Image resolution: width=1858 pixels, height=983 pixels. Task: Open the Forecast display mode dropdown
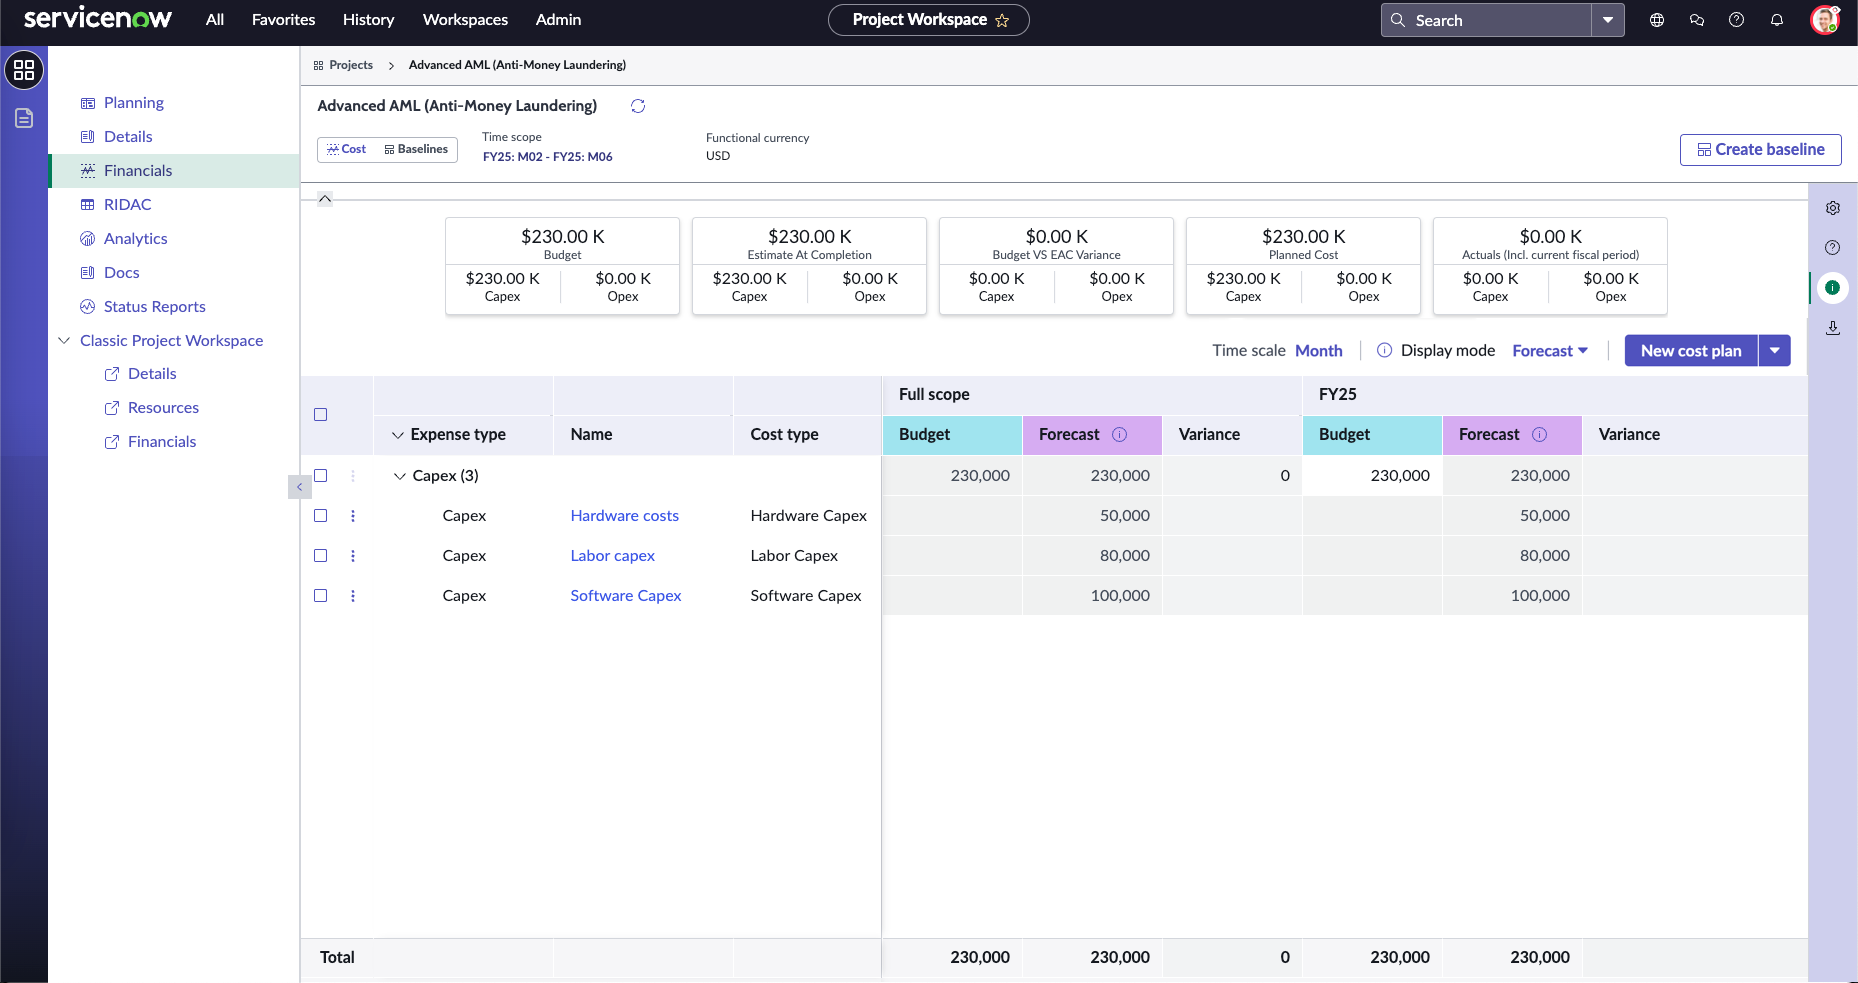(1550, 351)
